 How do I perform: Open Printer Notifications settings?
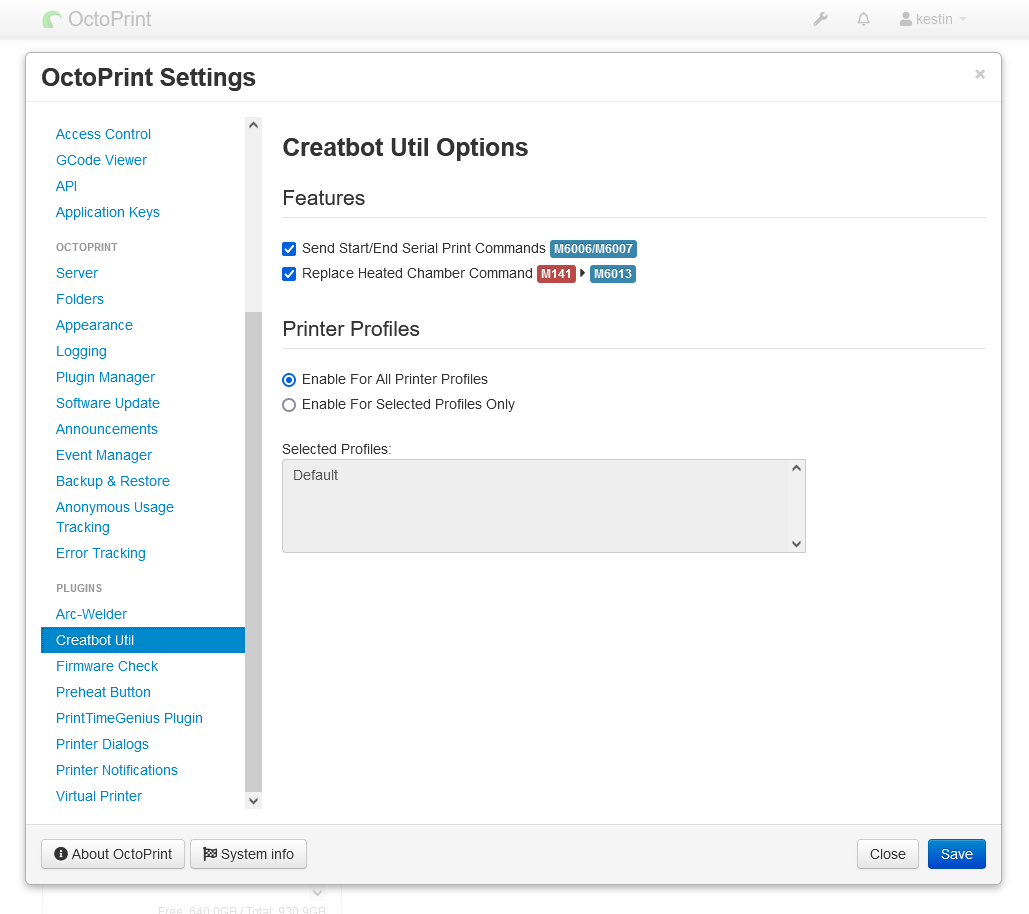pyautogui.click(x=116, y=770)
